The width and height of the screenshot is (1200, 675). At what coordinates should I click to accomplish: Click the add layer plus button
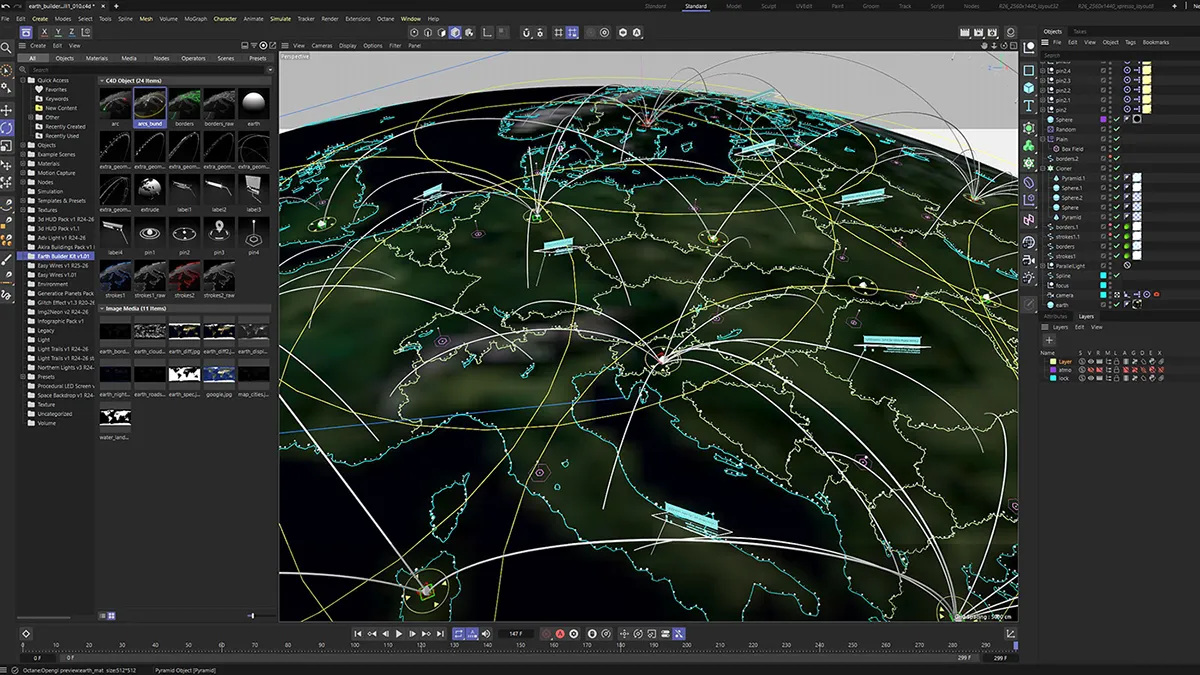(1049, 340)
